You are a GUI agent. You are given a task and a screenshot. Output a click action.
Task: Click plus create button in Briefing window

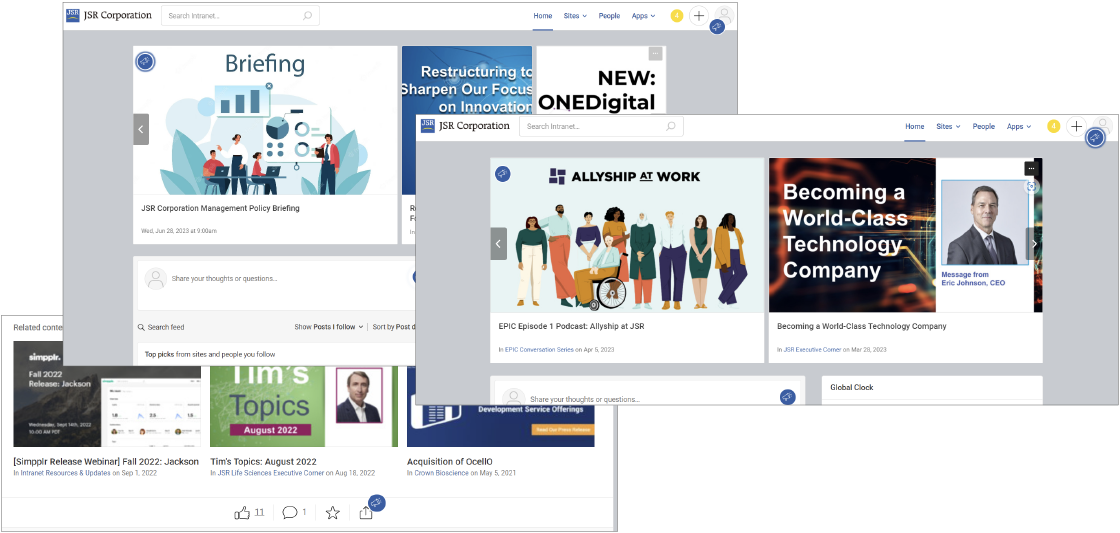699,16
